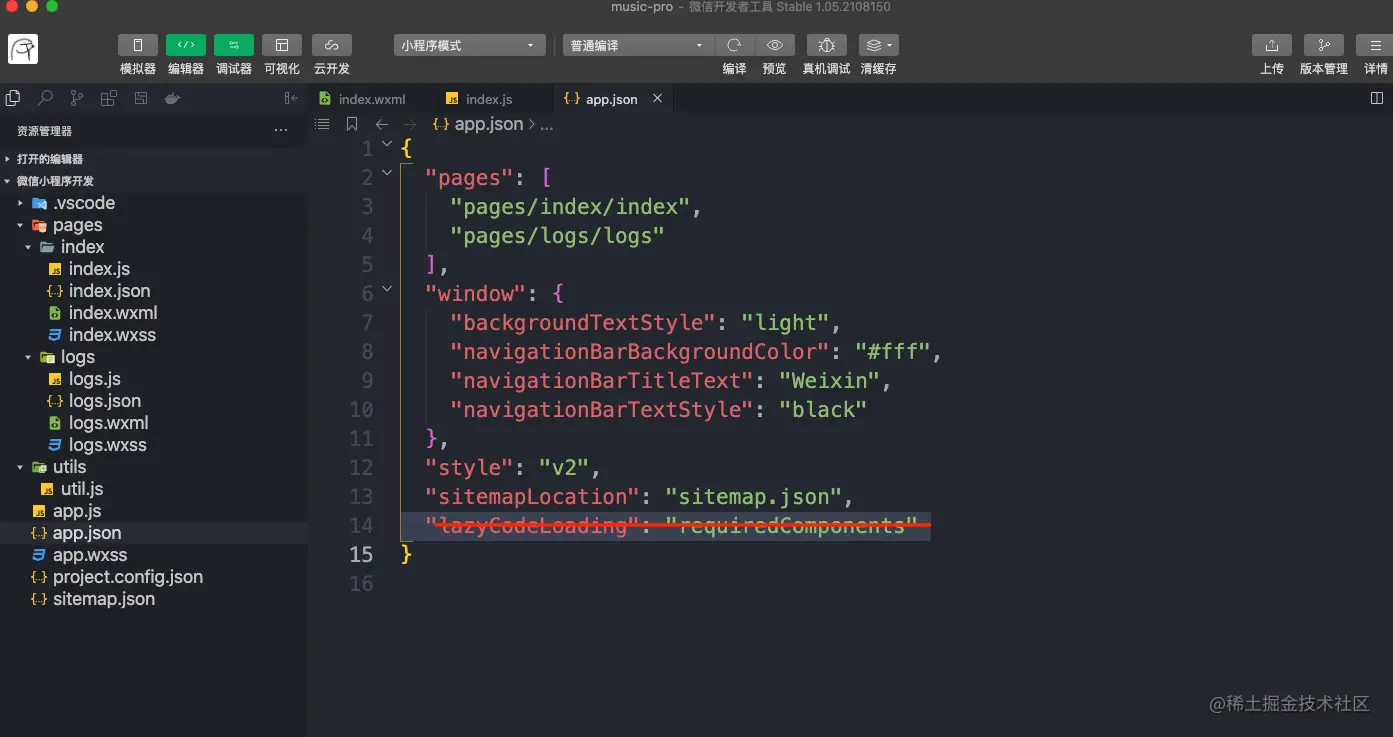1393x737 pixels.
Task: Open 云开发 cloud development
Action: (332, 45)
